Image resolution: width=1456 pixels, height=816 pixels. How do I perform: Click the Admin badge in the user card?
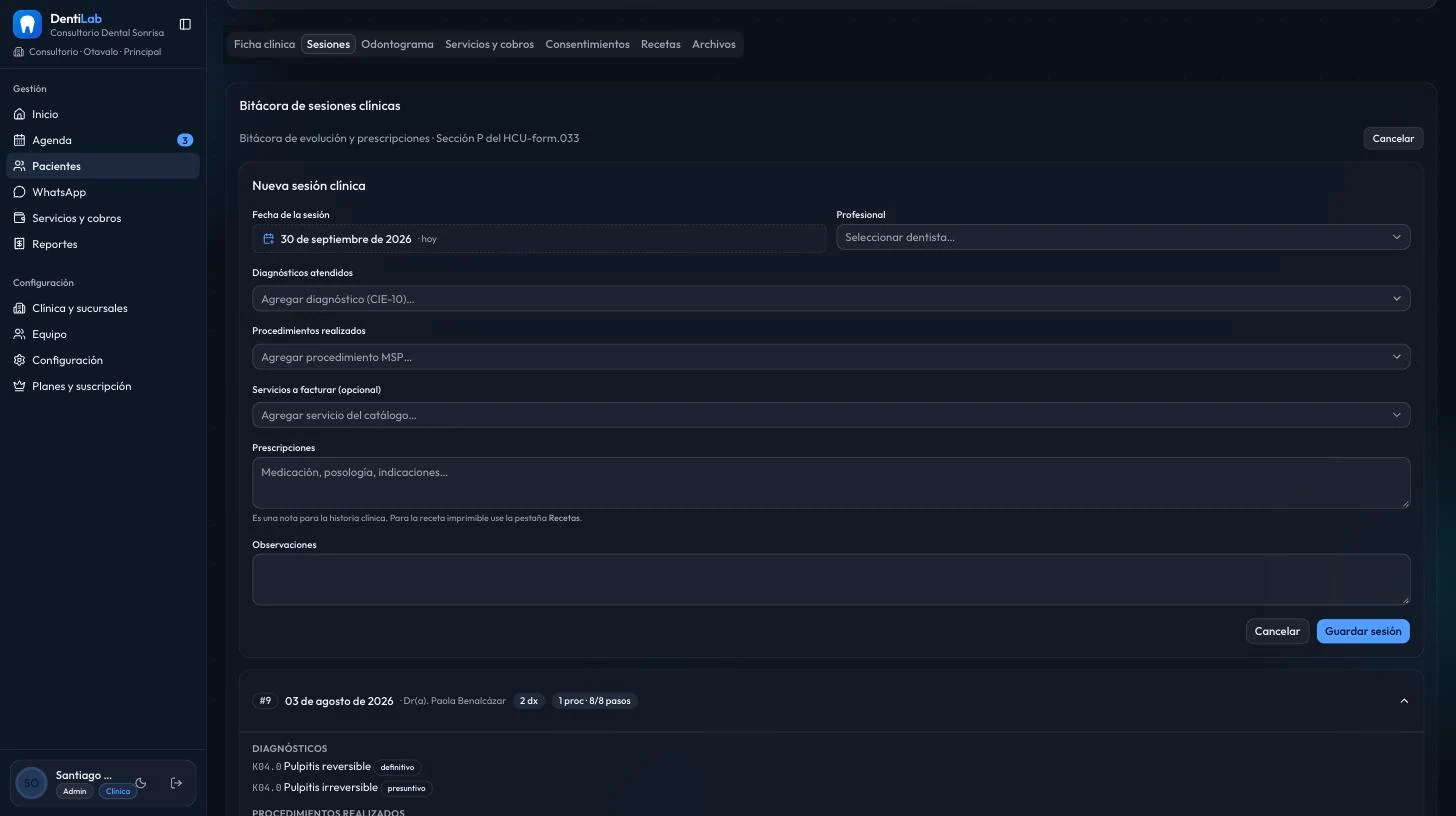coord(75,791)
